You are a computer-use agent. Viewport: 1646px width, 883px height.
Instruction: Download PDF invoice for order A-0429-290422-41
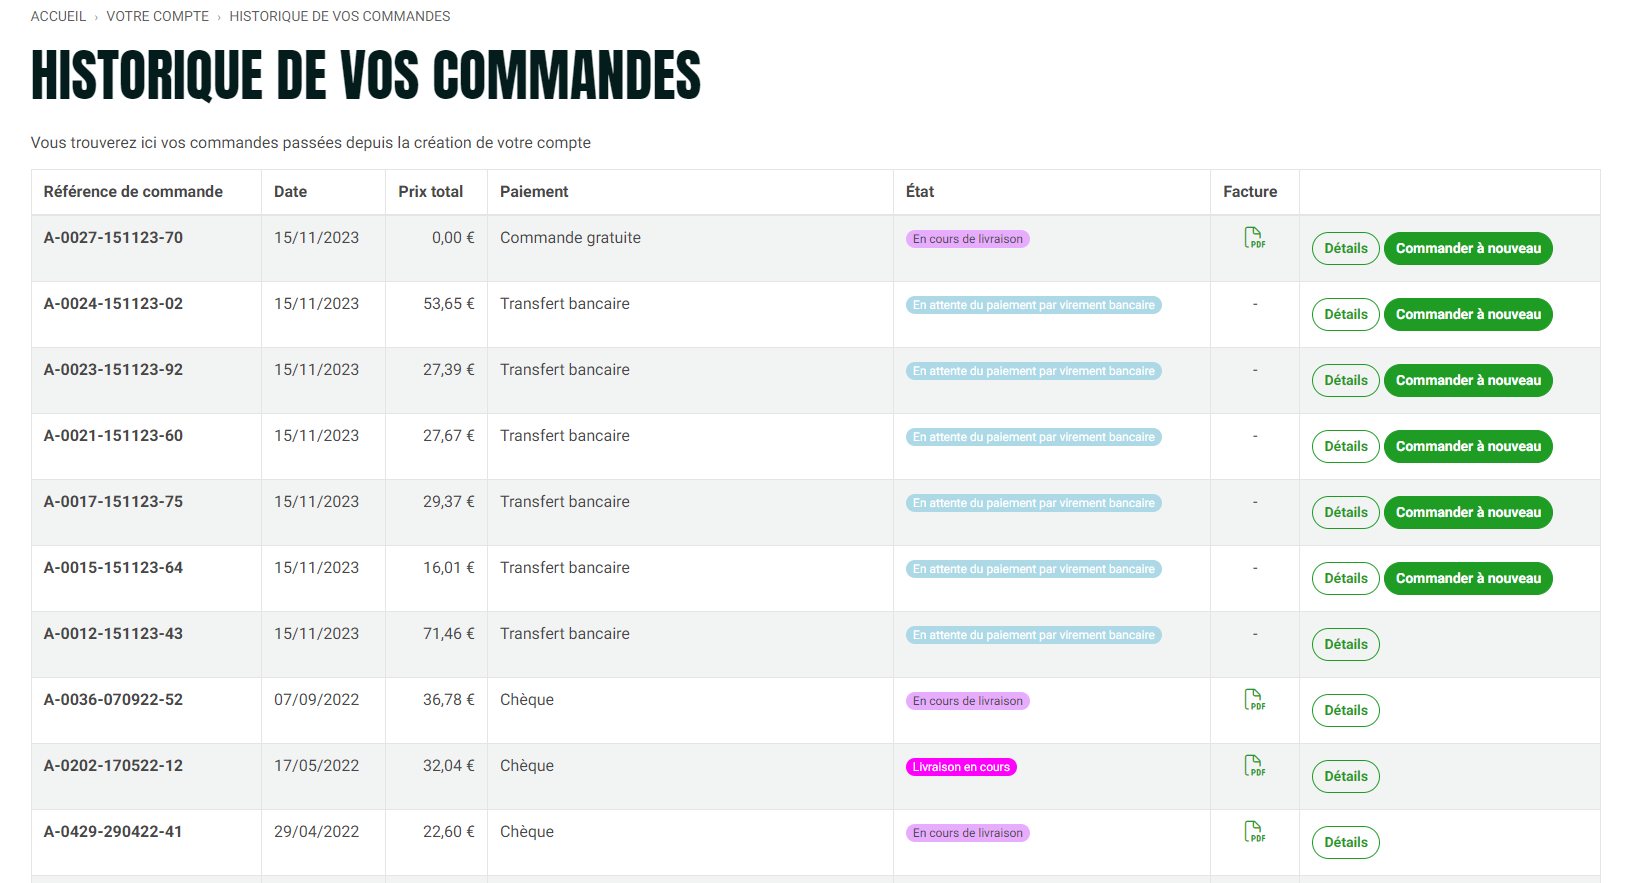coord(1254,832)
